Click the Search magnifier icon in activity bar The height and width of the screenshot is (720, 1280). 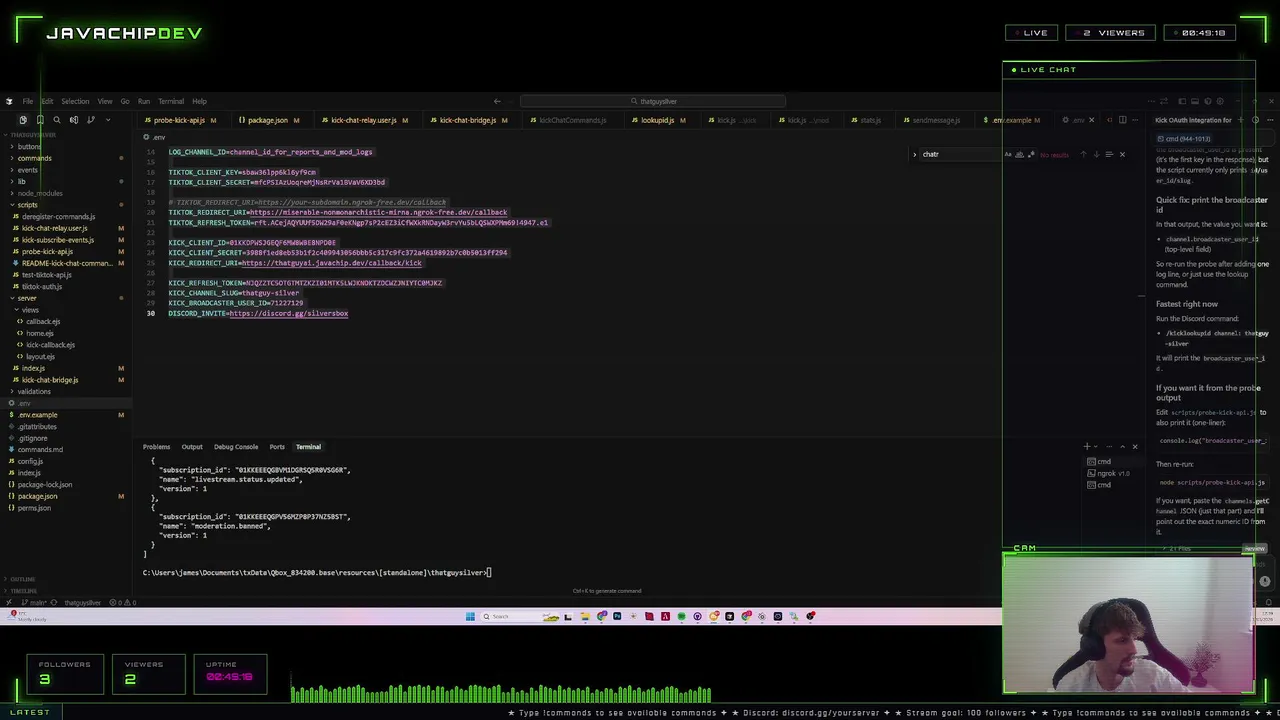pos(56,120)
